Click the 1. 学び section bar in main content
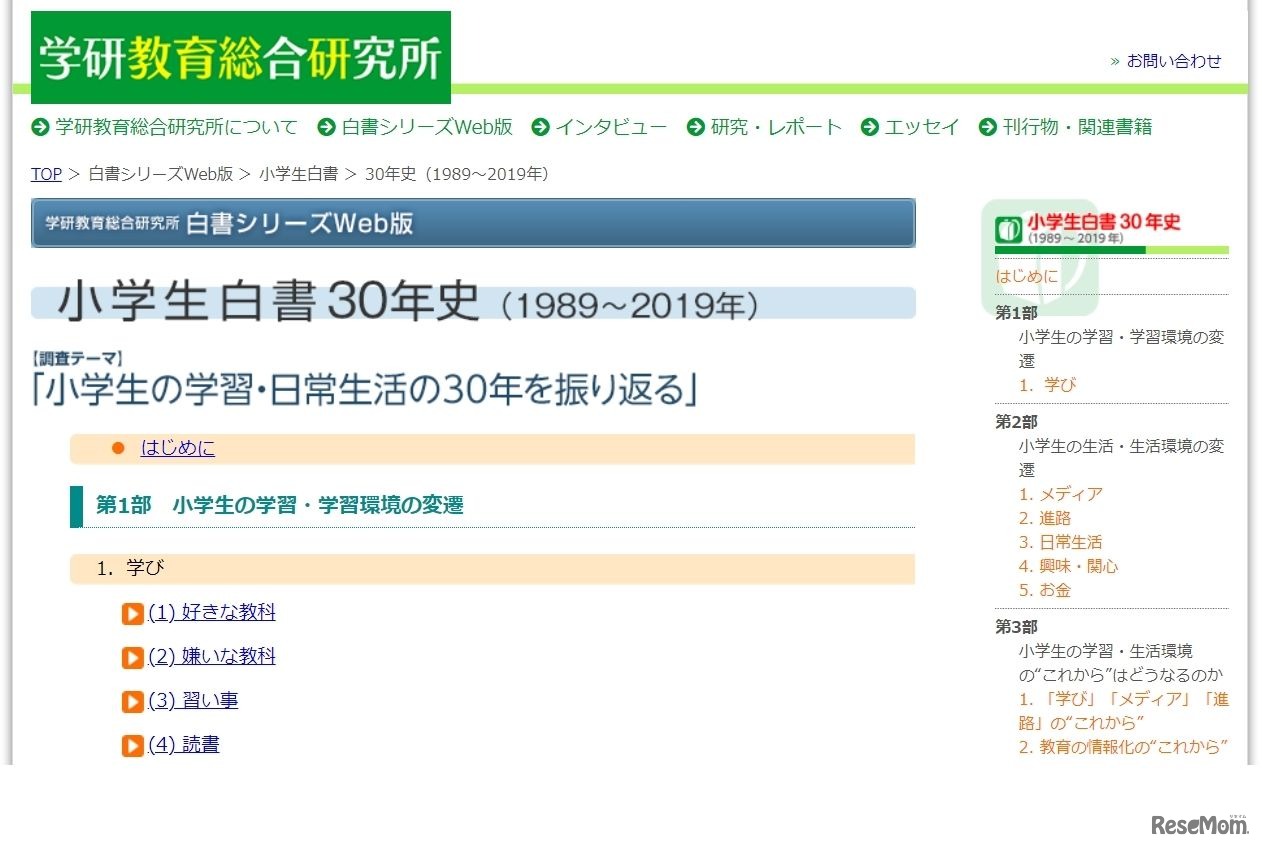1262x848 pixels. (492, 569)
